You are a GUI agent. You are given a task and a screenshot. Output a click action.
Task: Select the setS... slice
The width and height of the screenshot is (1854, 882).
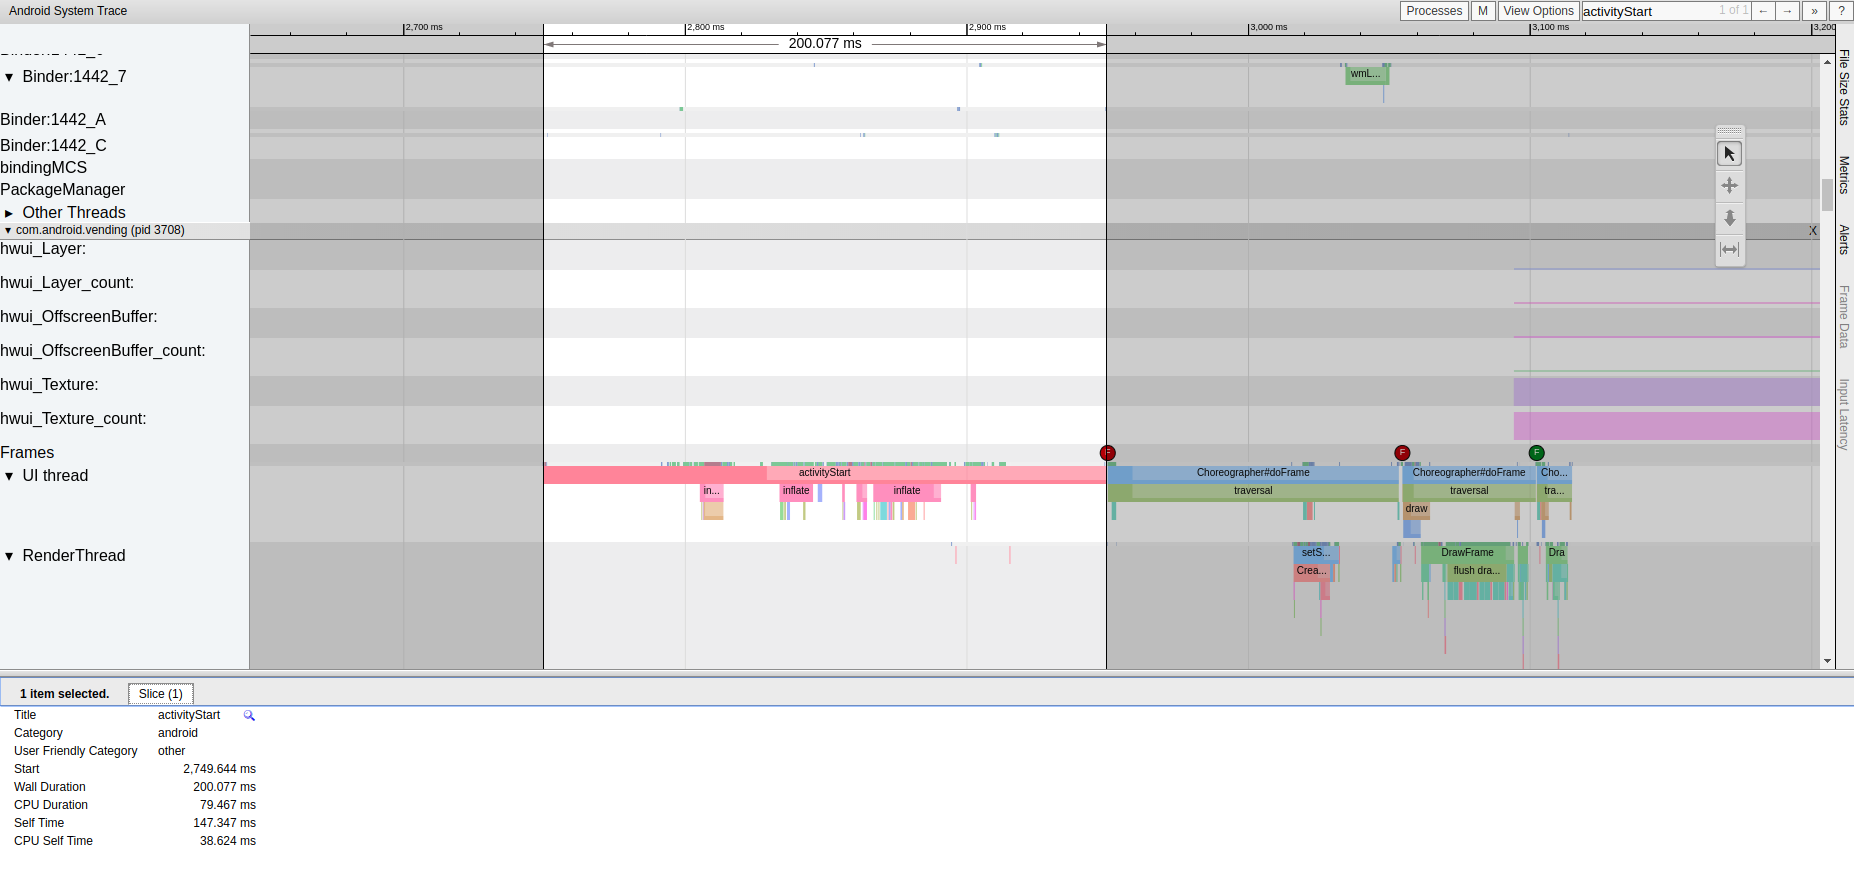1316,553
